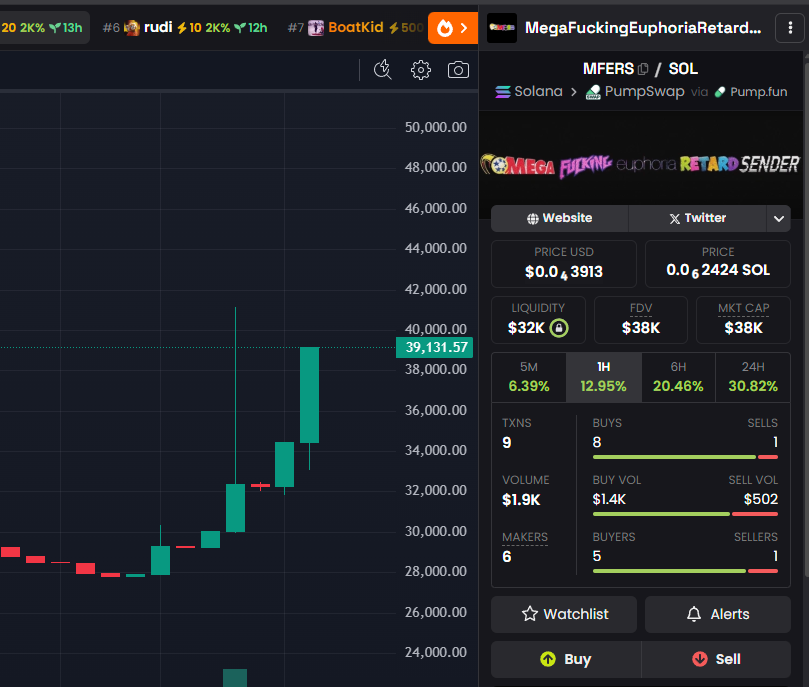This screenshot has width=809, height=687.
Task: Click the Solana chain name
Action: pyautogui.click(x=538, y=92)
